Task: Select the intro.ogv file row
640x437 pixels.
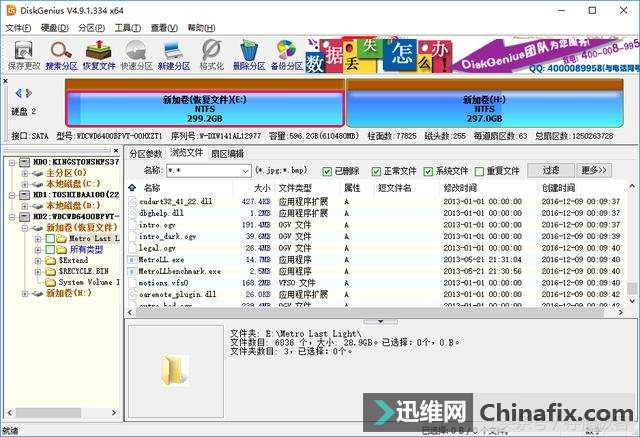Action: pos(376,225)
